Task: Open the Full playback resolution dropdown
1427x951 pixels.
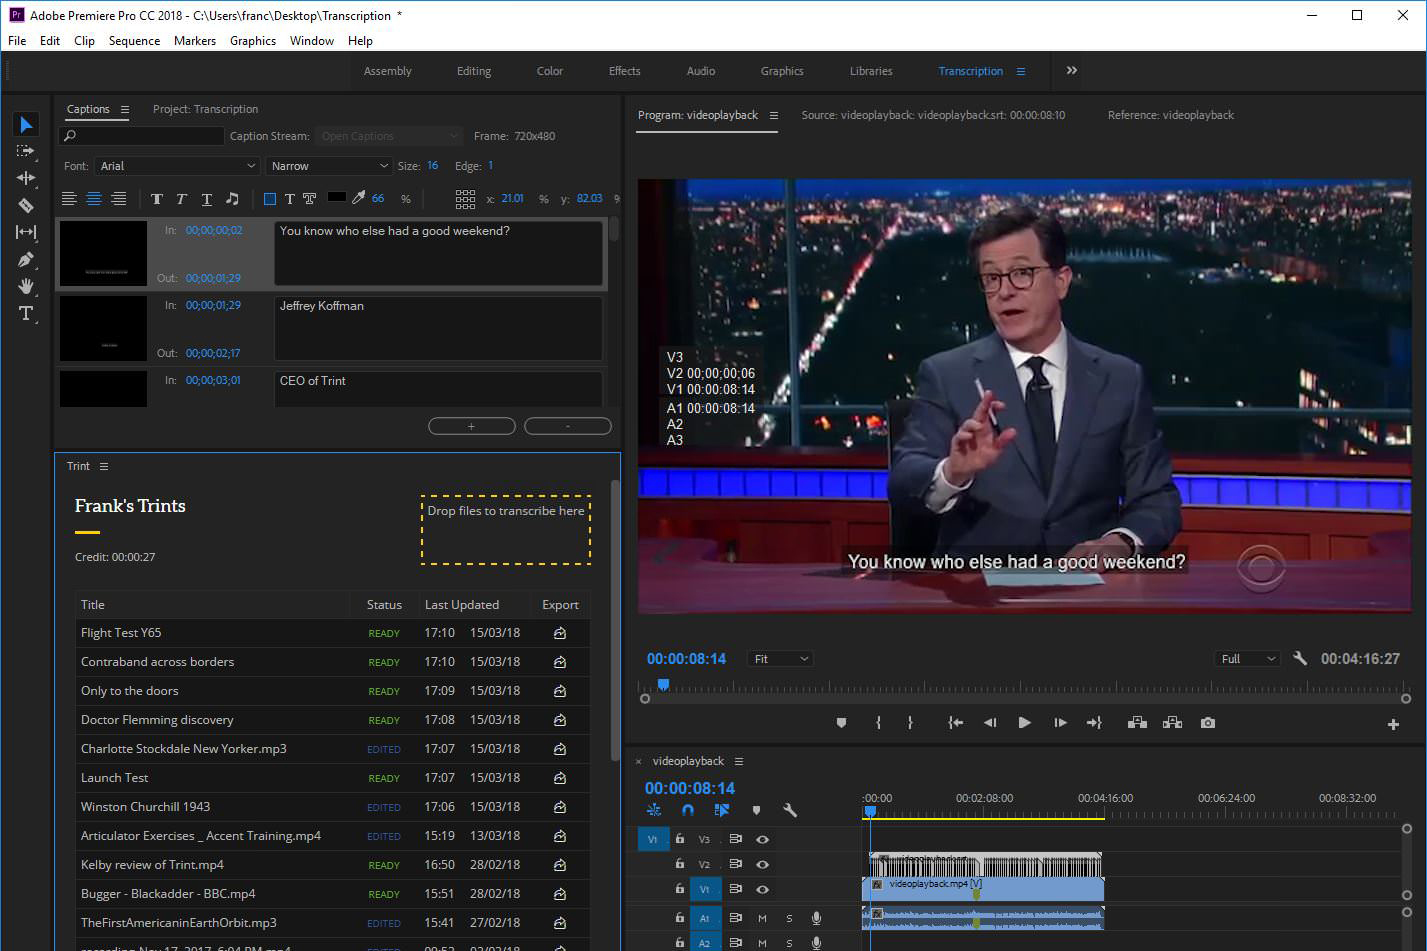Action: [x=1247, y=658]
